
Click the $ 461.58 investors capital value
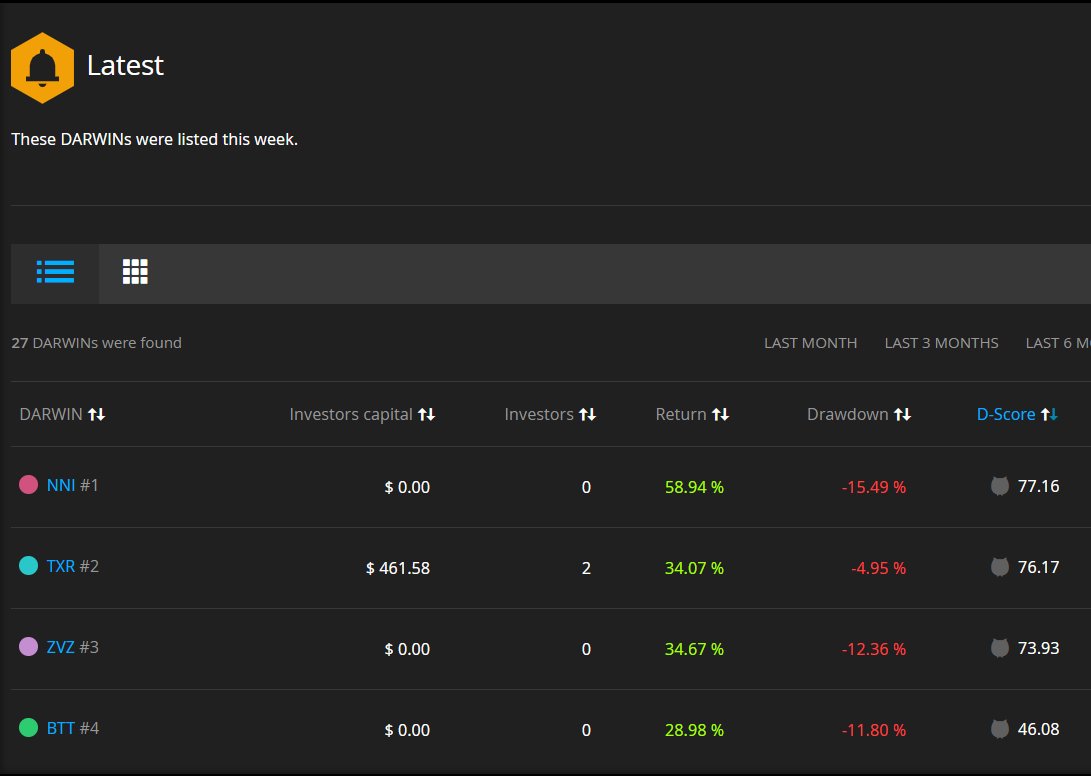pyautogui.click(x=398, y=568)
